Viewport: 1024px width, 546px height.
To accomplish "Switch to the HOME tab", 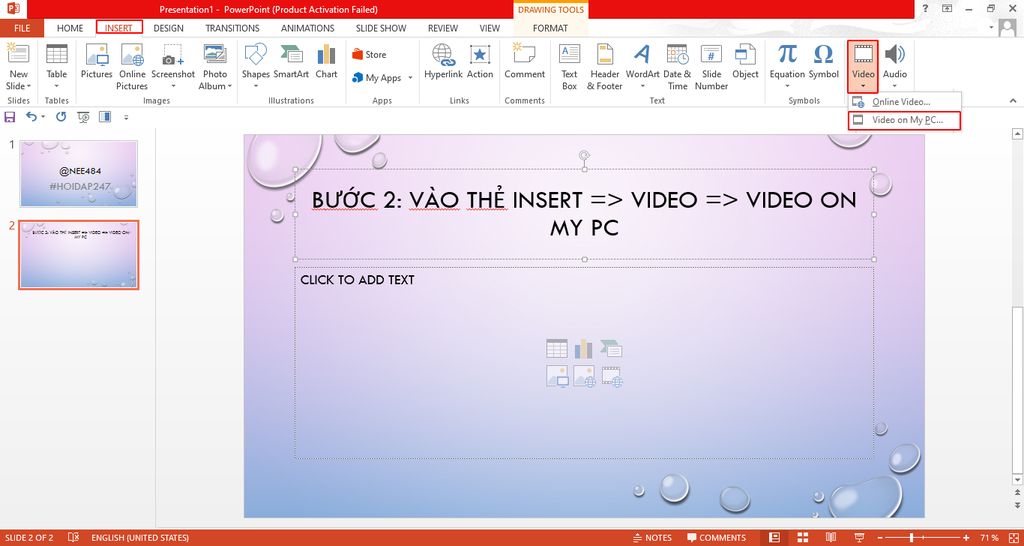I will pyautogui.click(x=70, y=28).
